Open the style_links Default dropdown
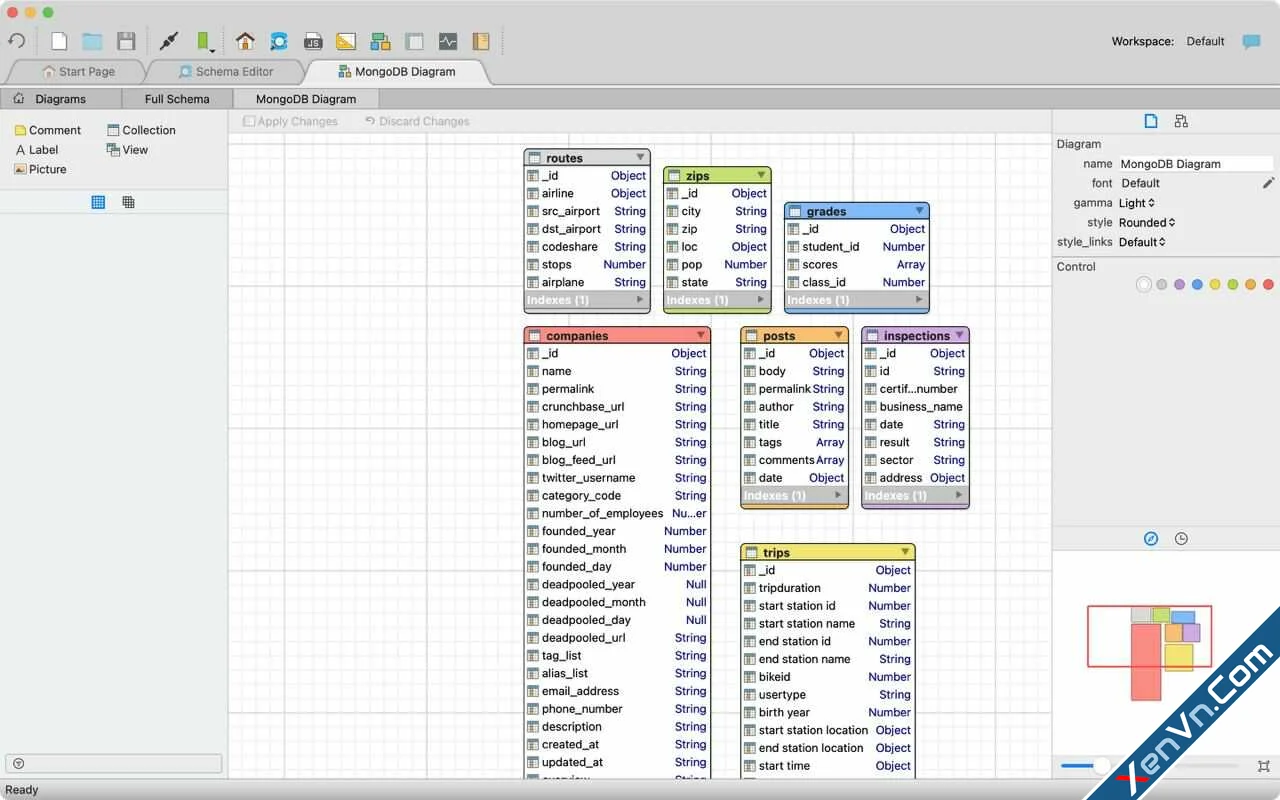The image size is (1280, 800). [1142, 242]
